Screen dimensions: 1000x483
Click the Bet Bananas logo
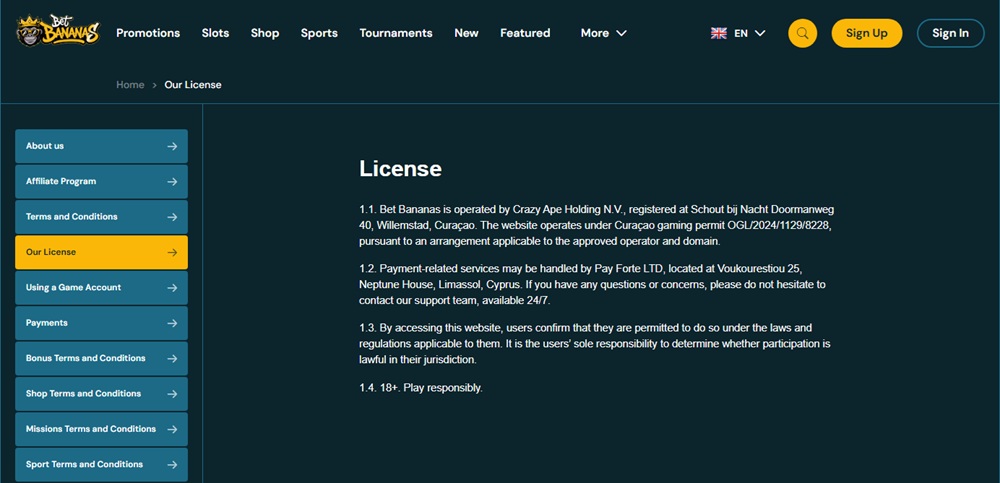pyautogui.click(x=58, y=31)
